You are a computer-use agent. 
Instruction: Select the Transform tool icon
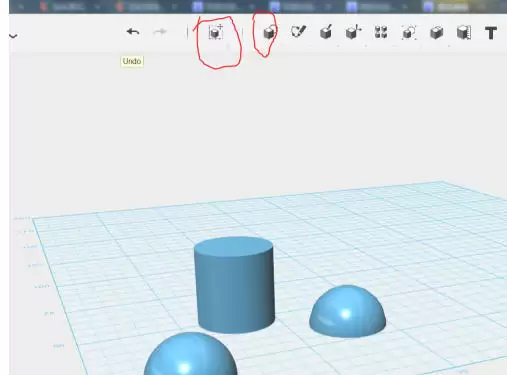point(216,32)
